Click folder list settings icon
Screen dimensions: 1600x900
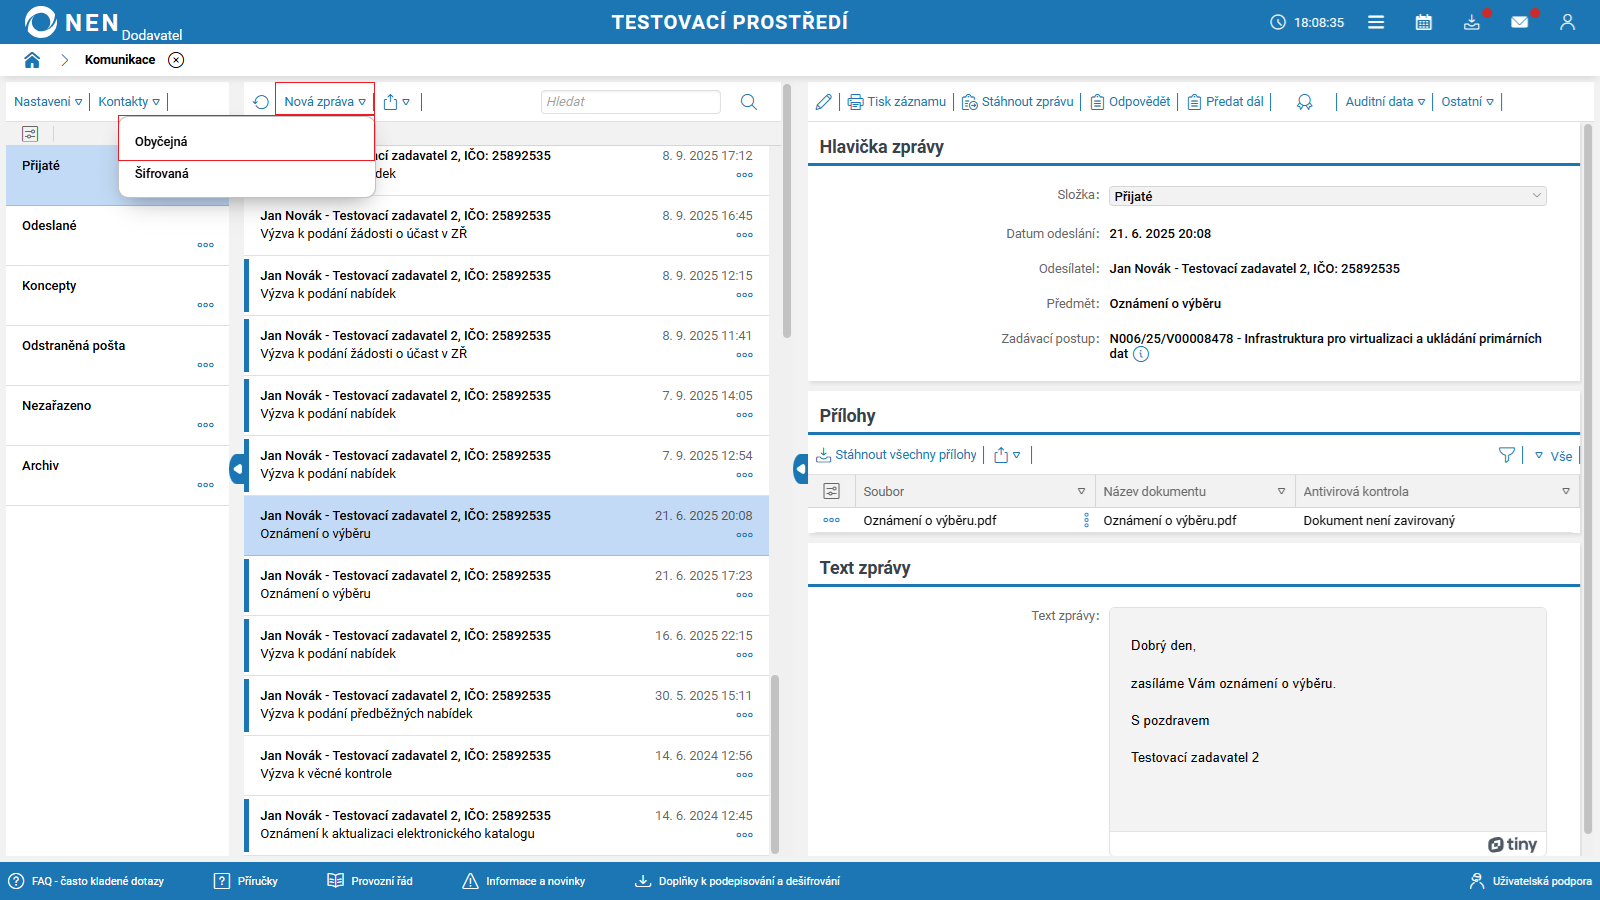coord(30,134)
